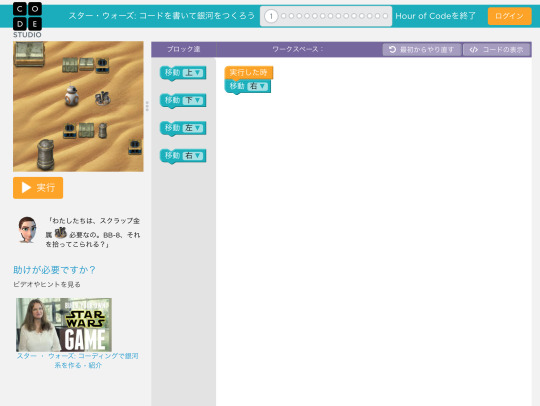This screenshot has width=540, height=406.
Task: Open the 助けが必要ですか？ help link
Action: click(x=54, y=270)
